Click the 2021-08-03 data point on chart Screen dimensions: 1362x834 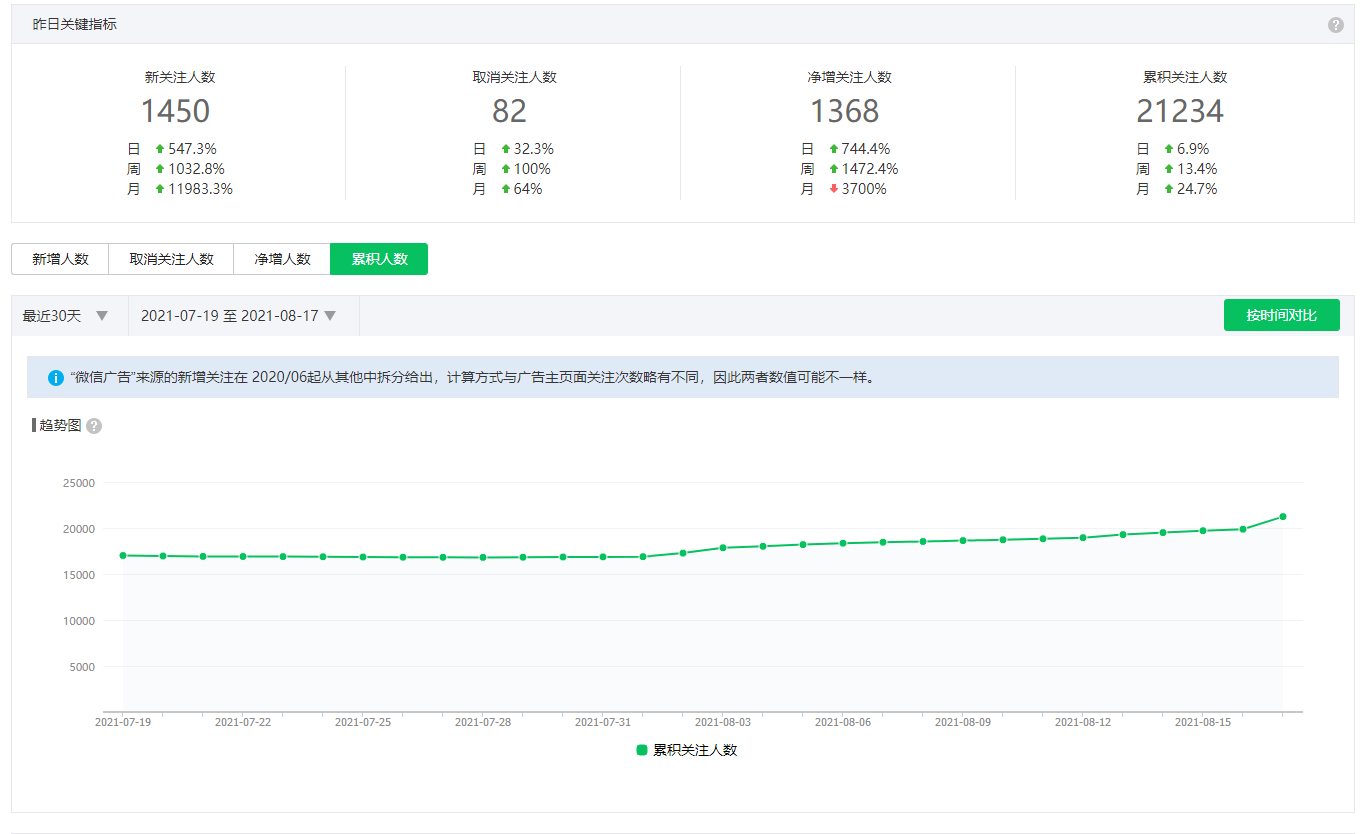[723, 548]
